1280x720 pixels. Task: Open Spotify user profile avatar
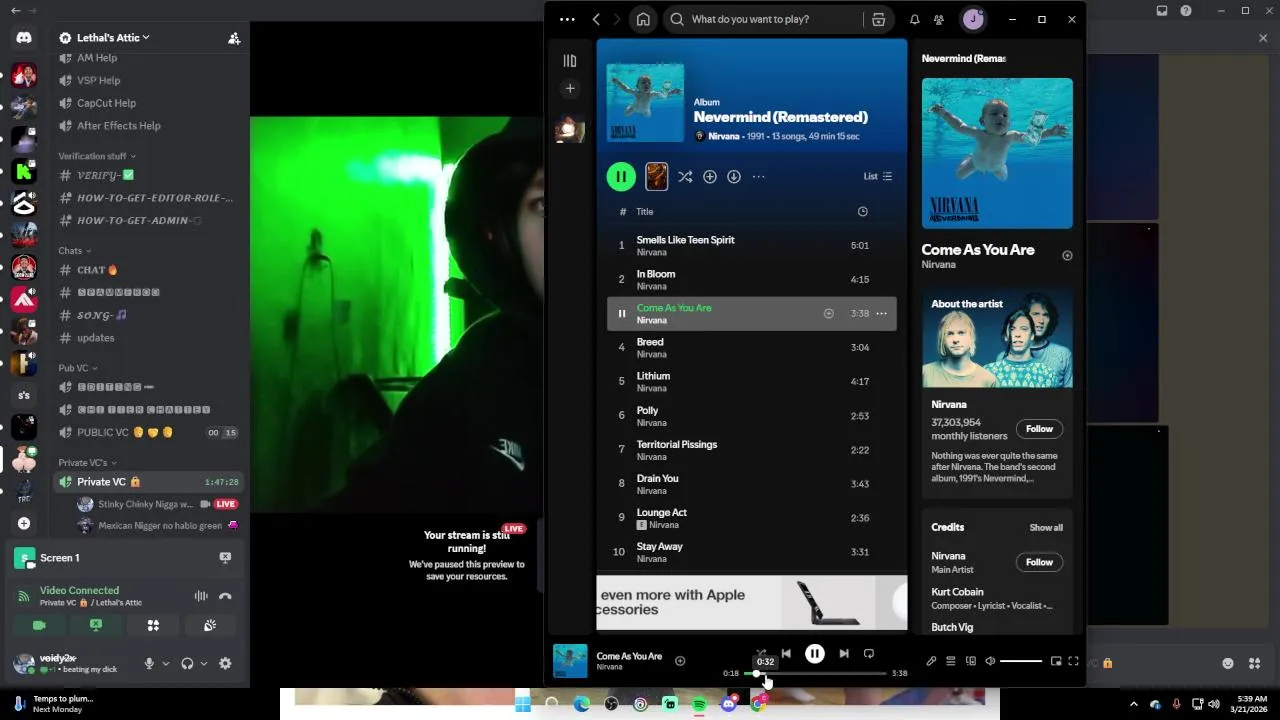973,19
